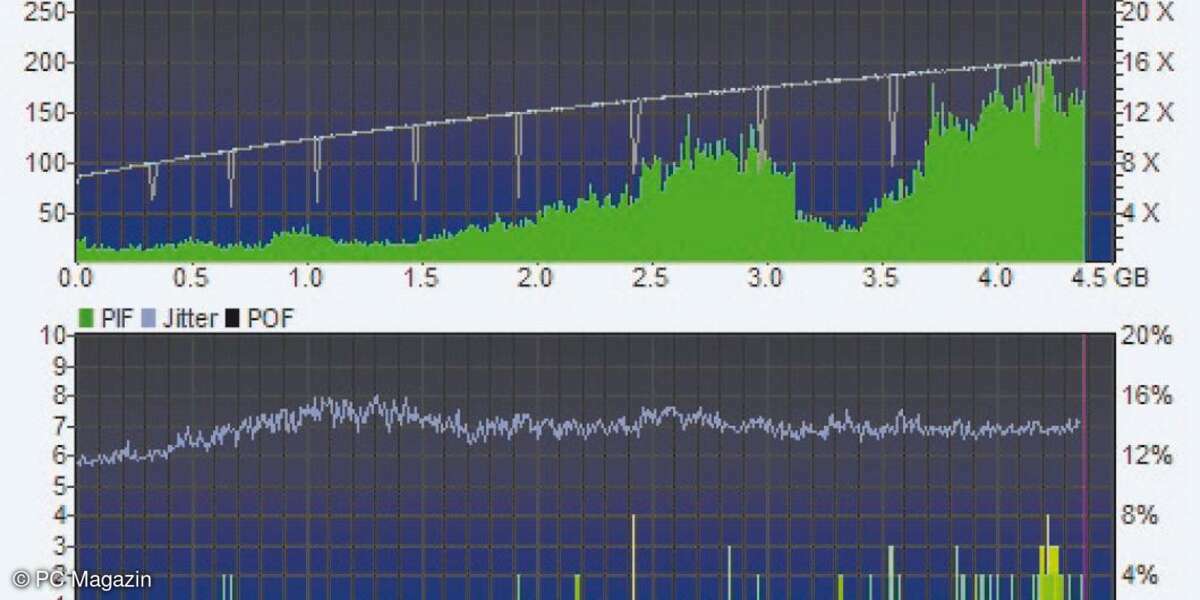Click the 2.5 mark on x-axis

point(650,277)
